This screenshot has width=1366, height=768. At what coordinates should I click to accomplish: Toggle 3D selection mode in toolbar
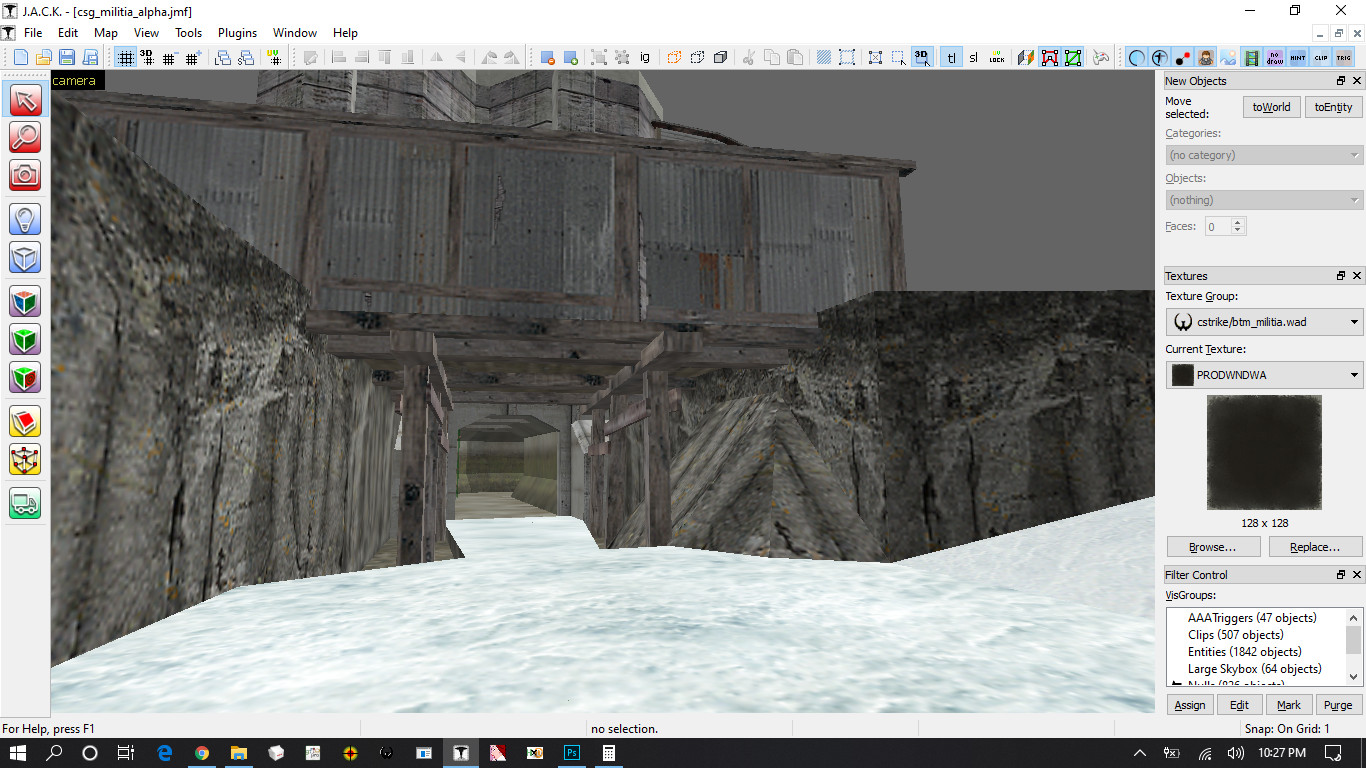922,57
